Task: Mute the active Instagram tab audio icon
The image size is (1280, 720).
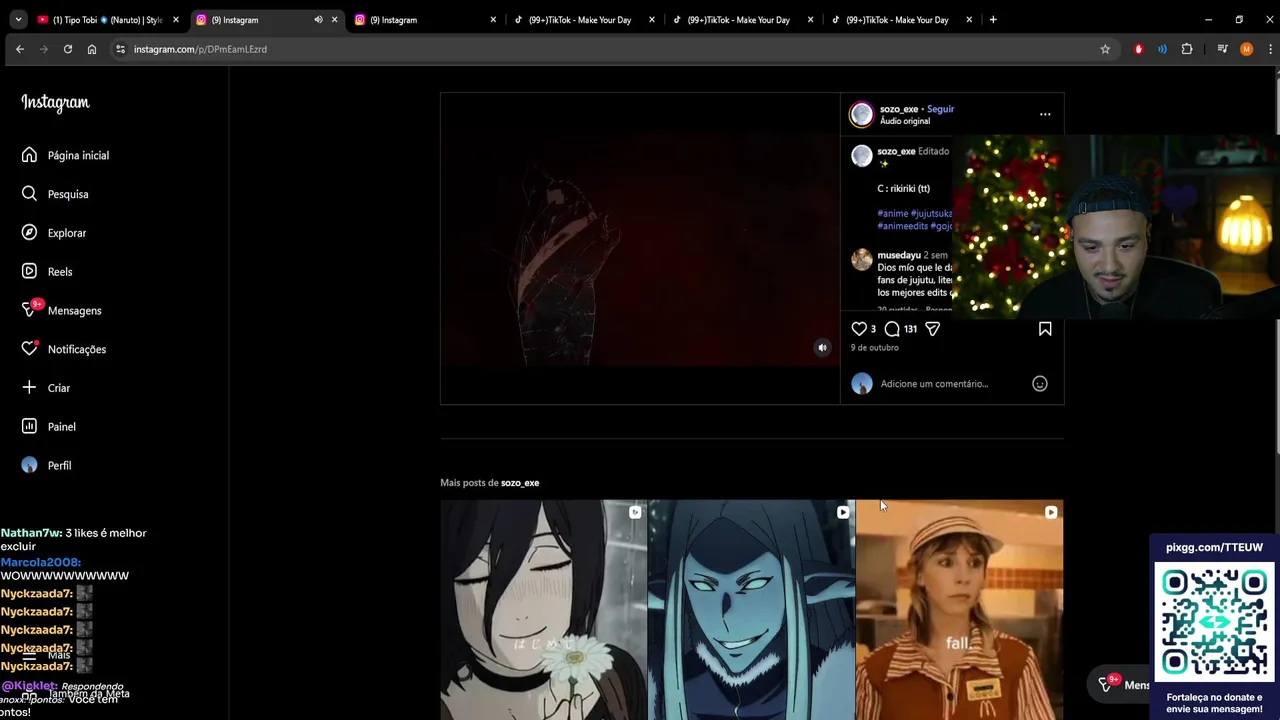Action: coord(318,20)
